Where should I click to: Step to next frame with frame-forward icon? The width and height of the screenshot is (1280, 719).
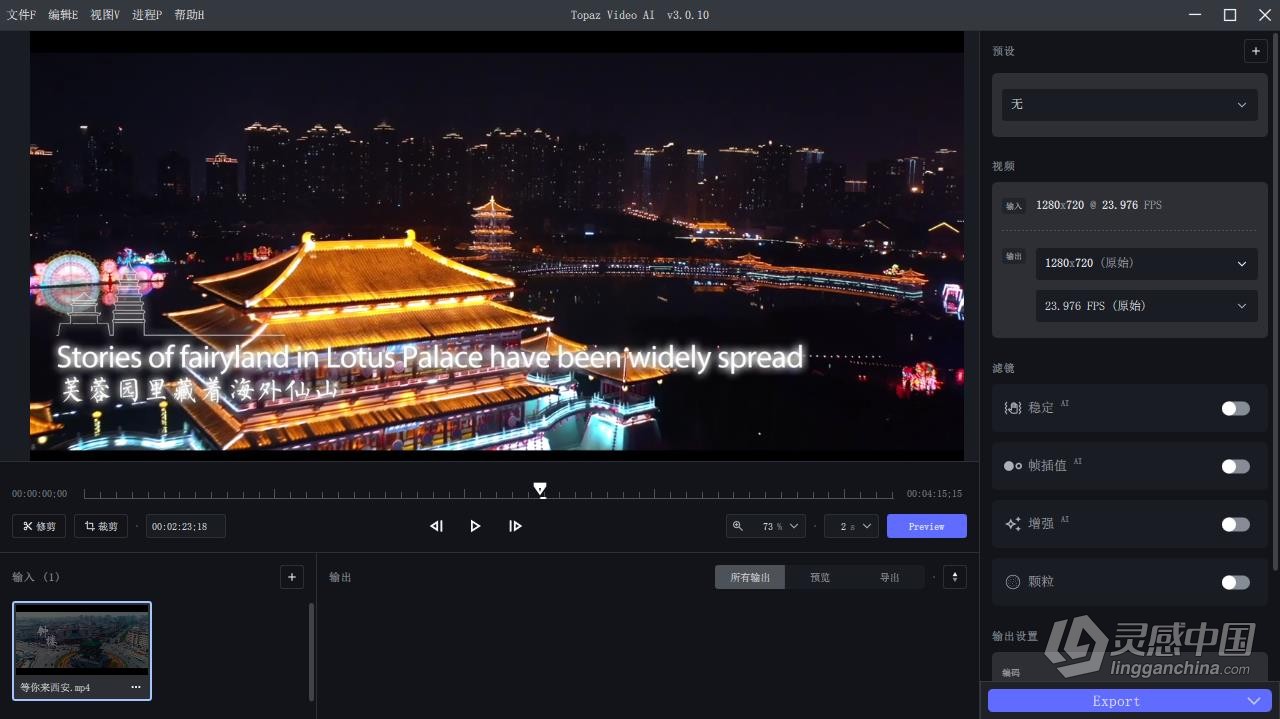(x=515, y=525)
